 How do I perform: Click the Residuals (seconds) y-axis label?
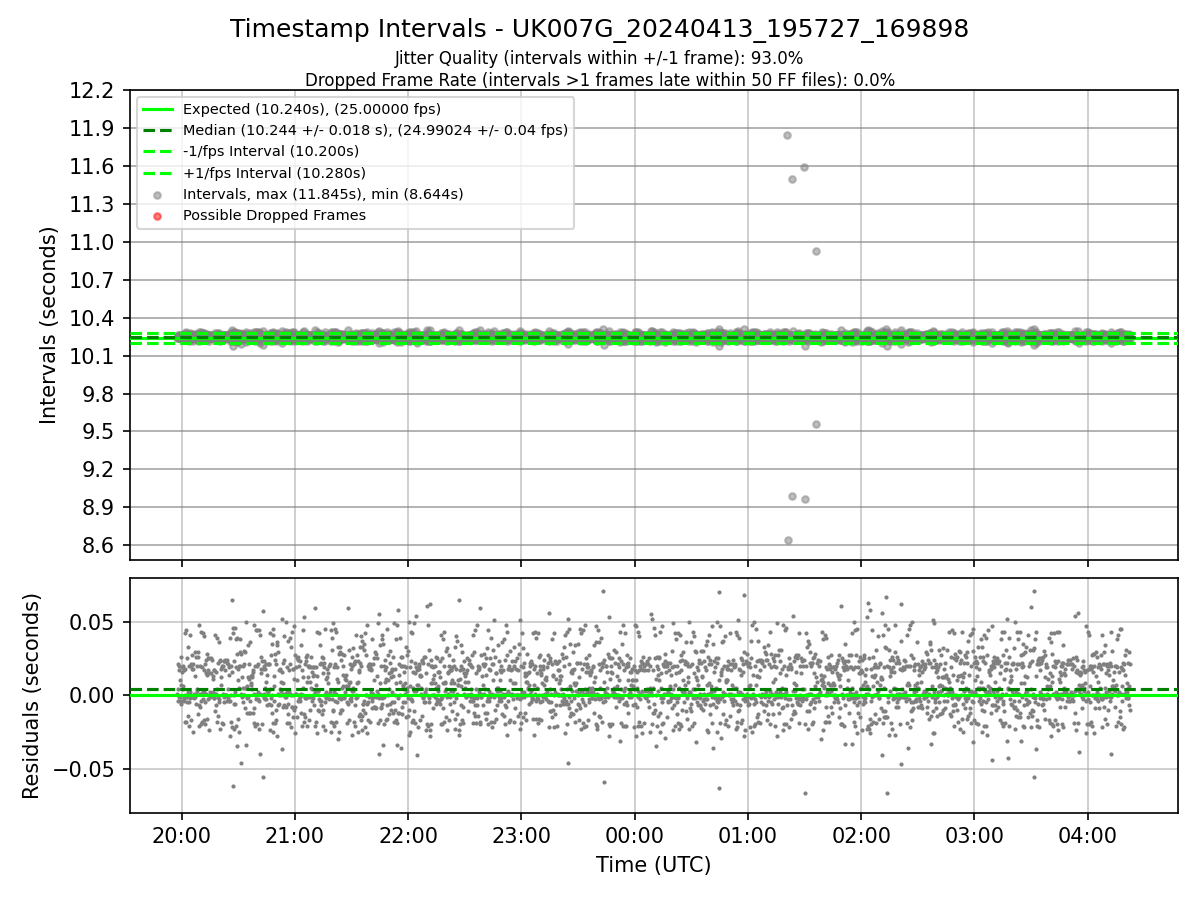(x=32, y=696)
